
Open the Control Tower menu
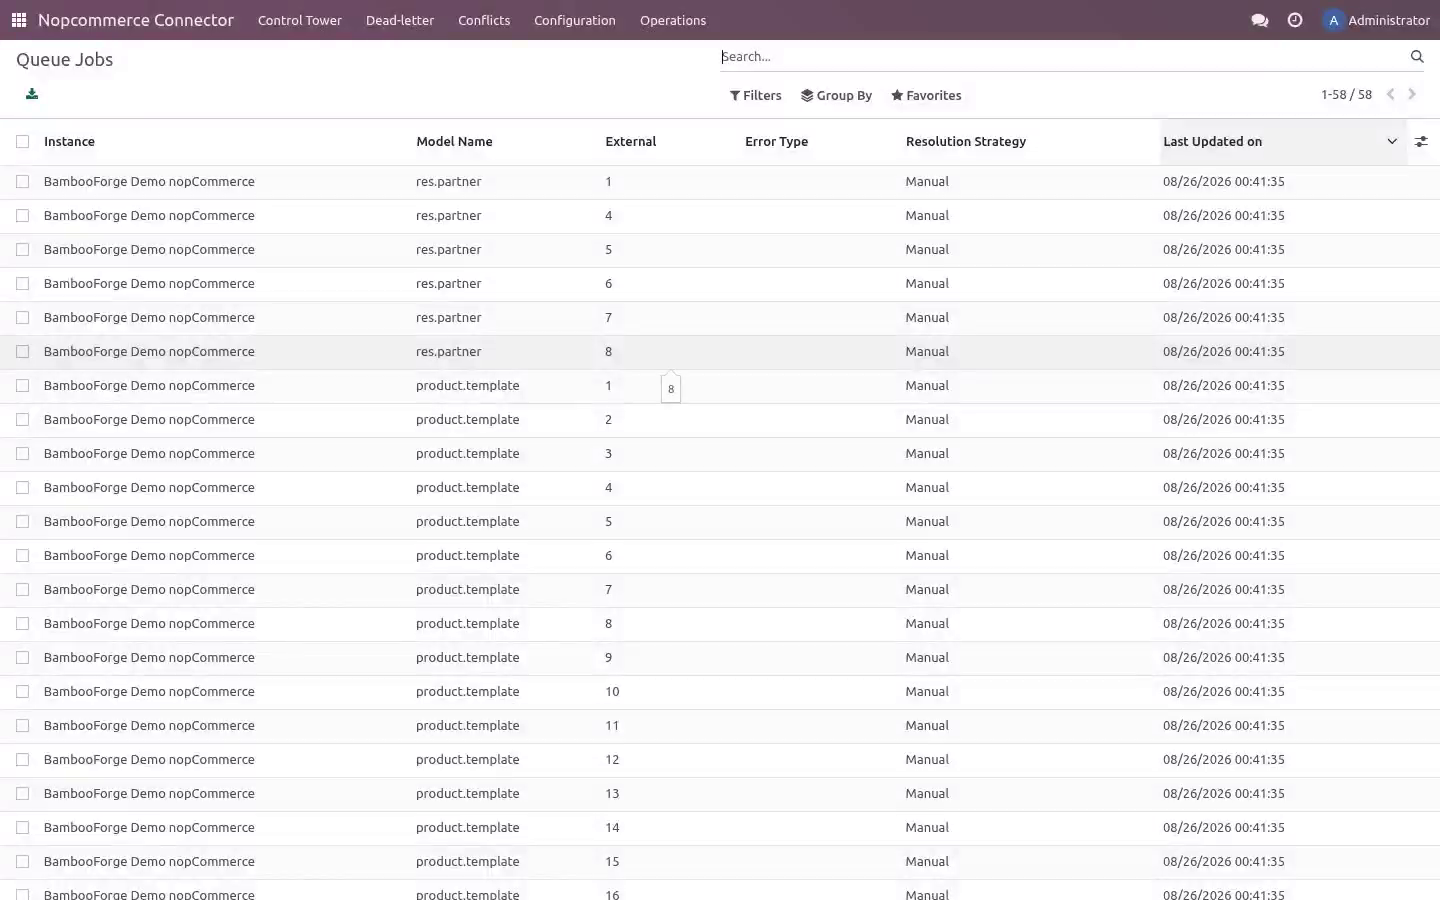coord(300,20)
